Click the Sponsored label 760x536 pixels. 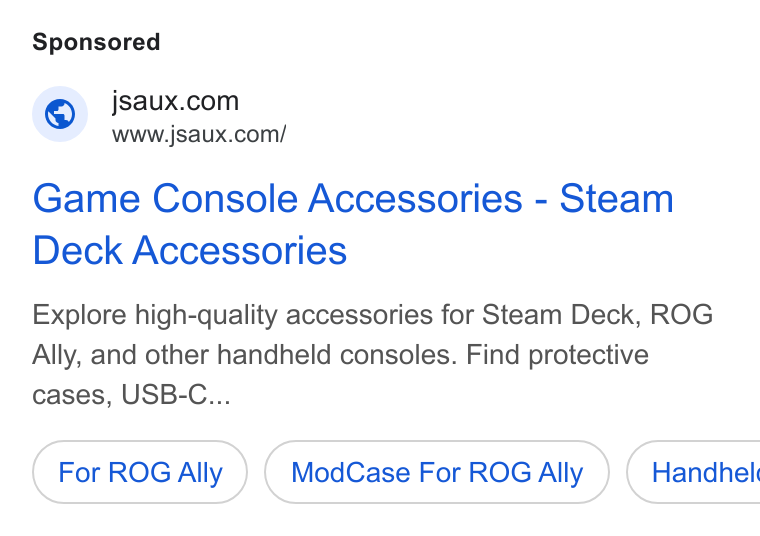(x=96, y=42)
